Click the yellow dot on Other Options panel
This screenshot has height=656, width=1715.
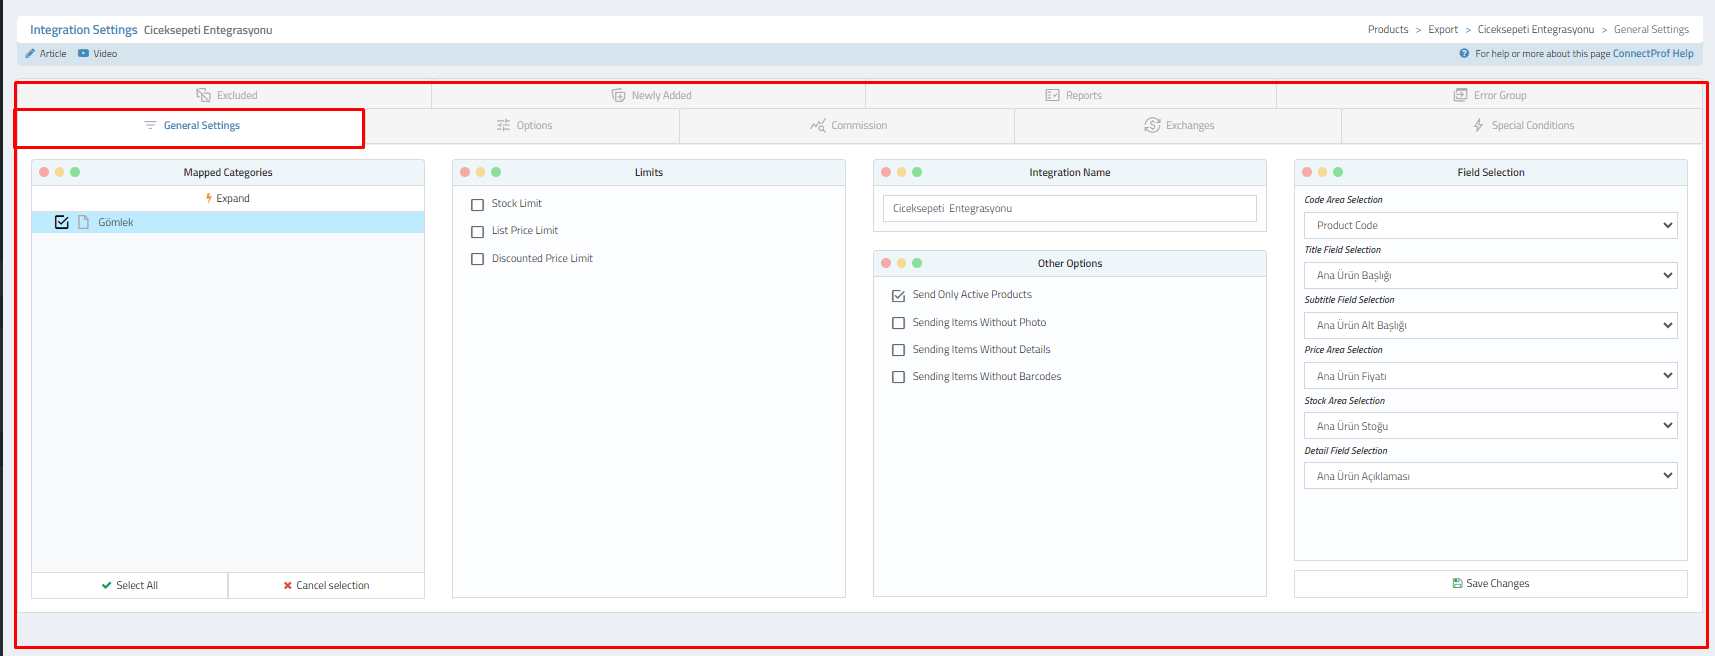(x=901, y=263)
